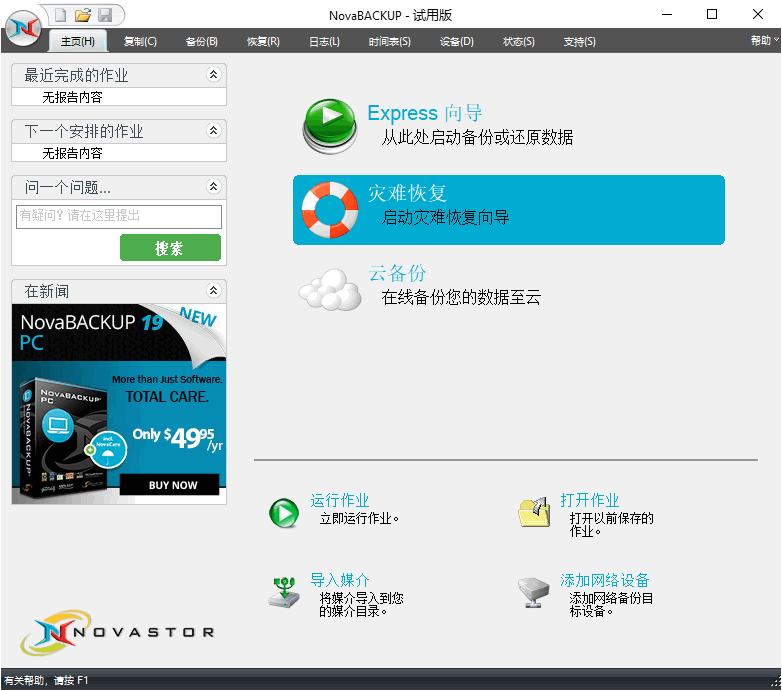Collapse the 下一个安排的作业 panel
This screenshot has width=782, height=691.
(213, 131)
